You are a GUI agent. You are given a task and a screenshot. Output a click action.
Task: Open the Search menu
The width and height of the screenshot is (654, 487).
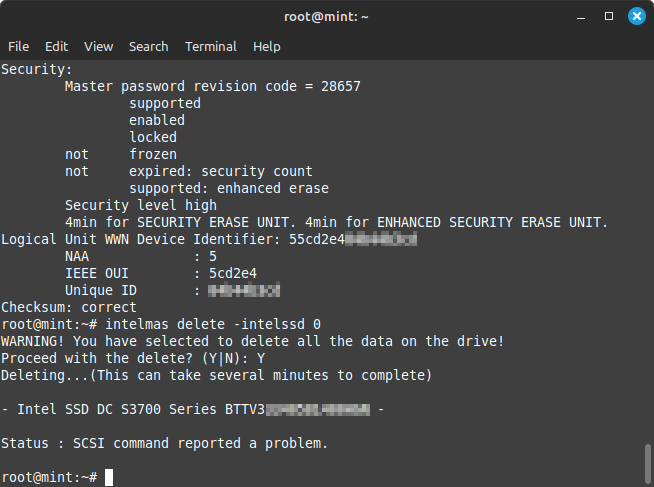pyautogui.click(x=148, y=46)
